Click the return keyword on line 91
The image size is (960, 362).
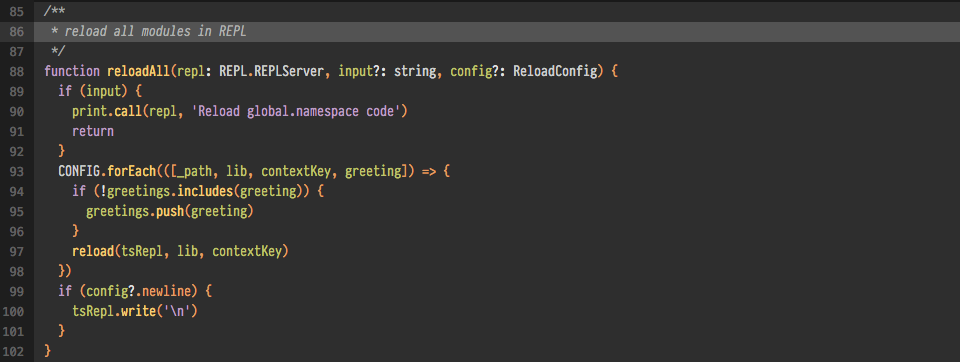(x=93, y=131)
